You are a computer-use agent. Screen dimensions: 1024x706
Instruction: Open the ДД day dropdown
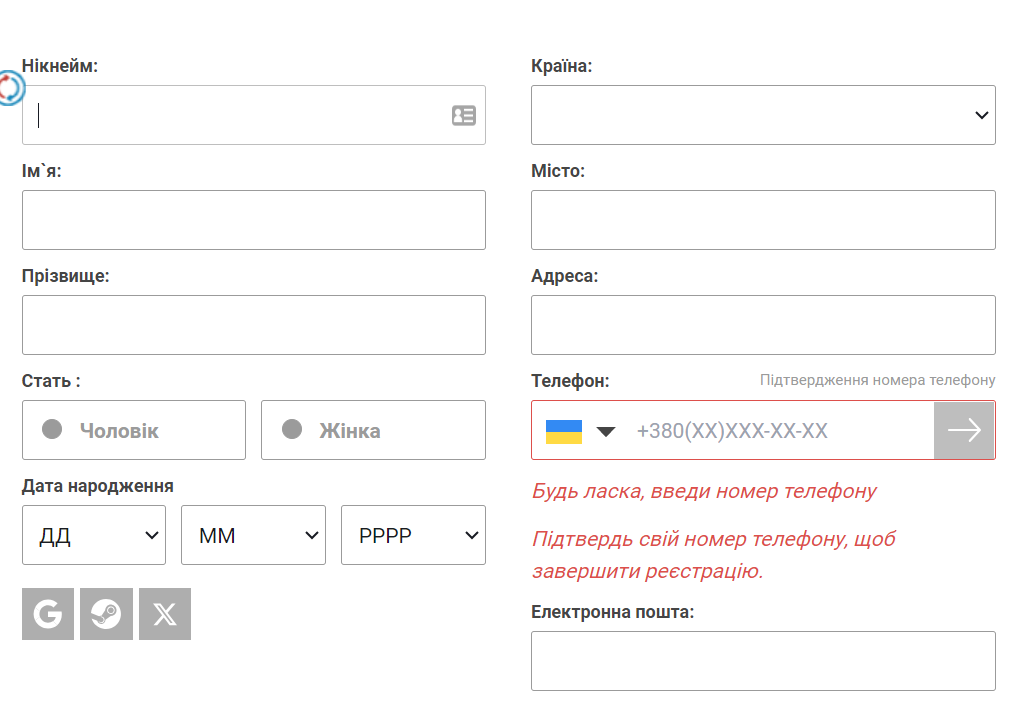tap(94, 535)
